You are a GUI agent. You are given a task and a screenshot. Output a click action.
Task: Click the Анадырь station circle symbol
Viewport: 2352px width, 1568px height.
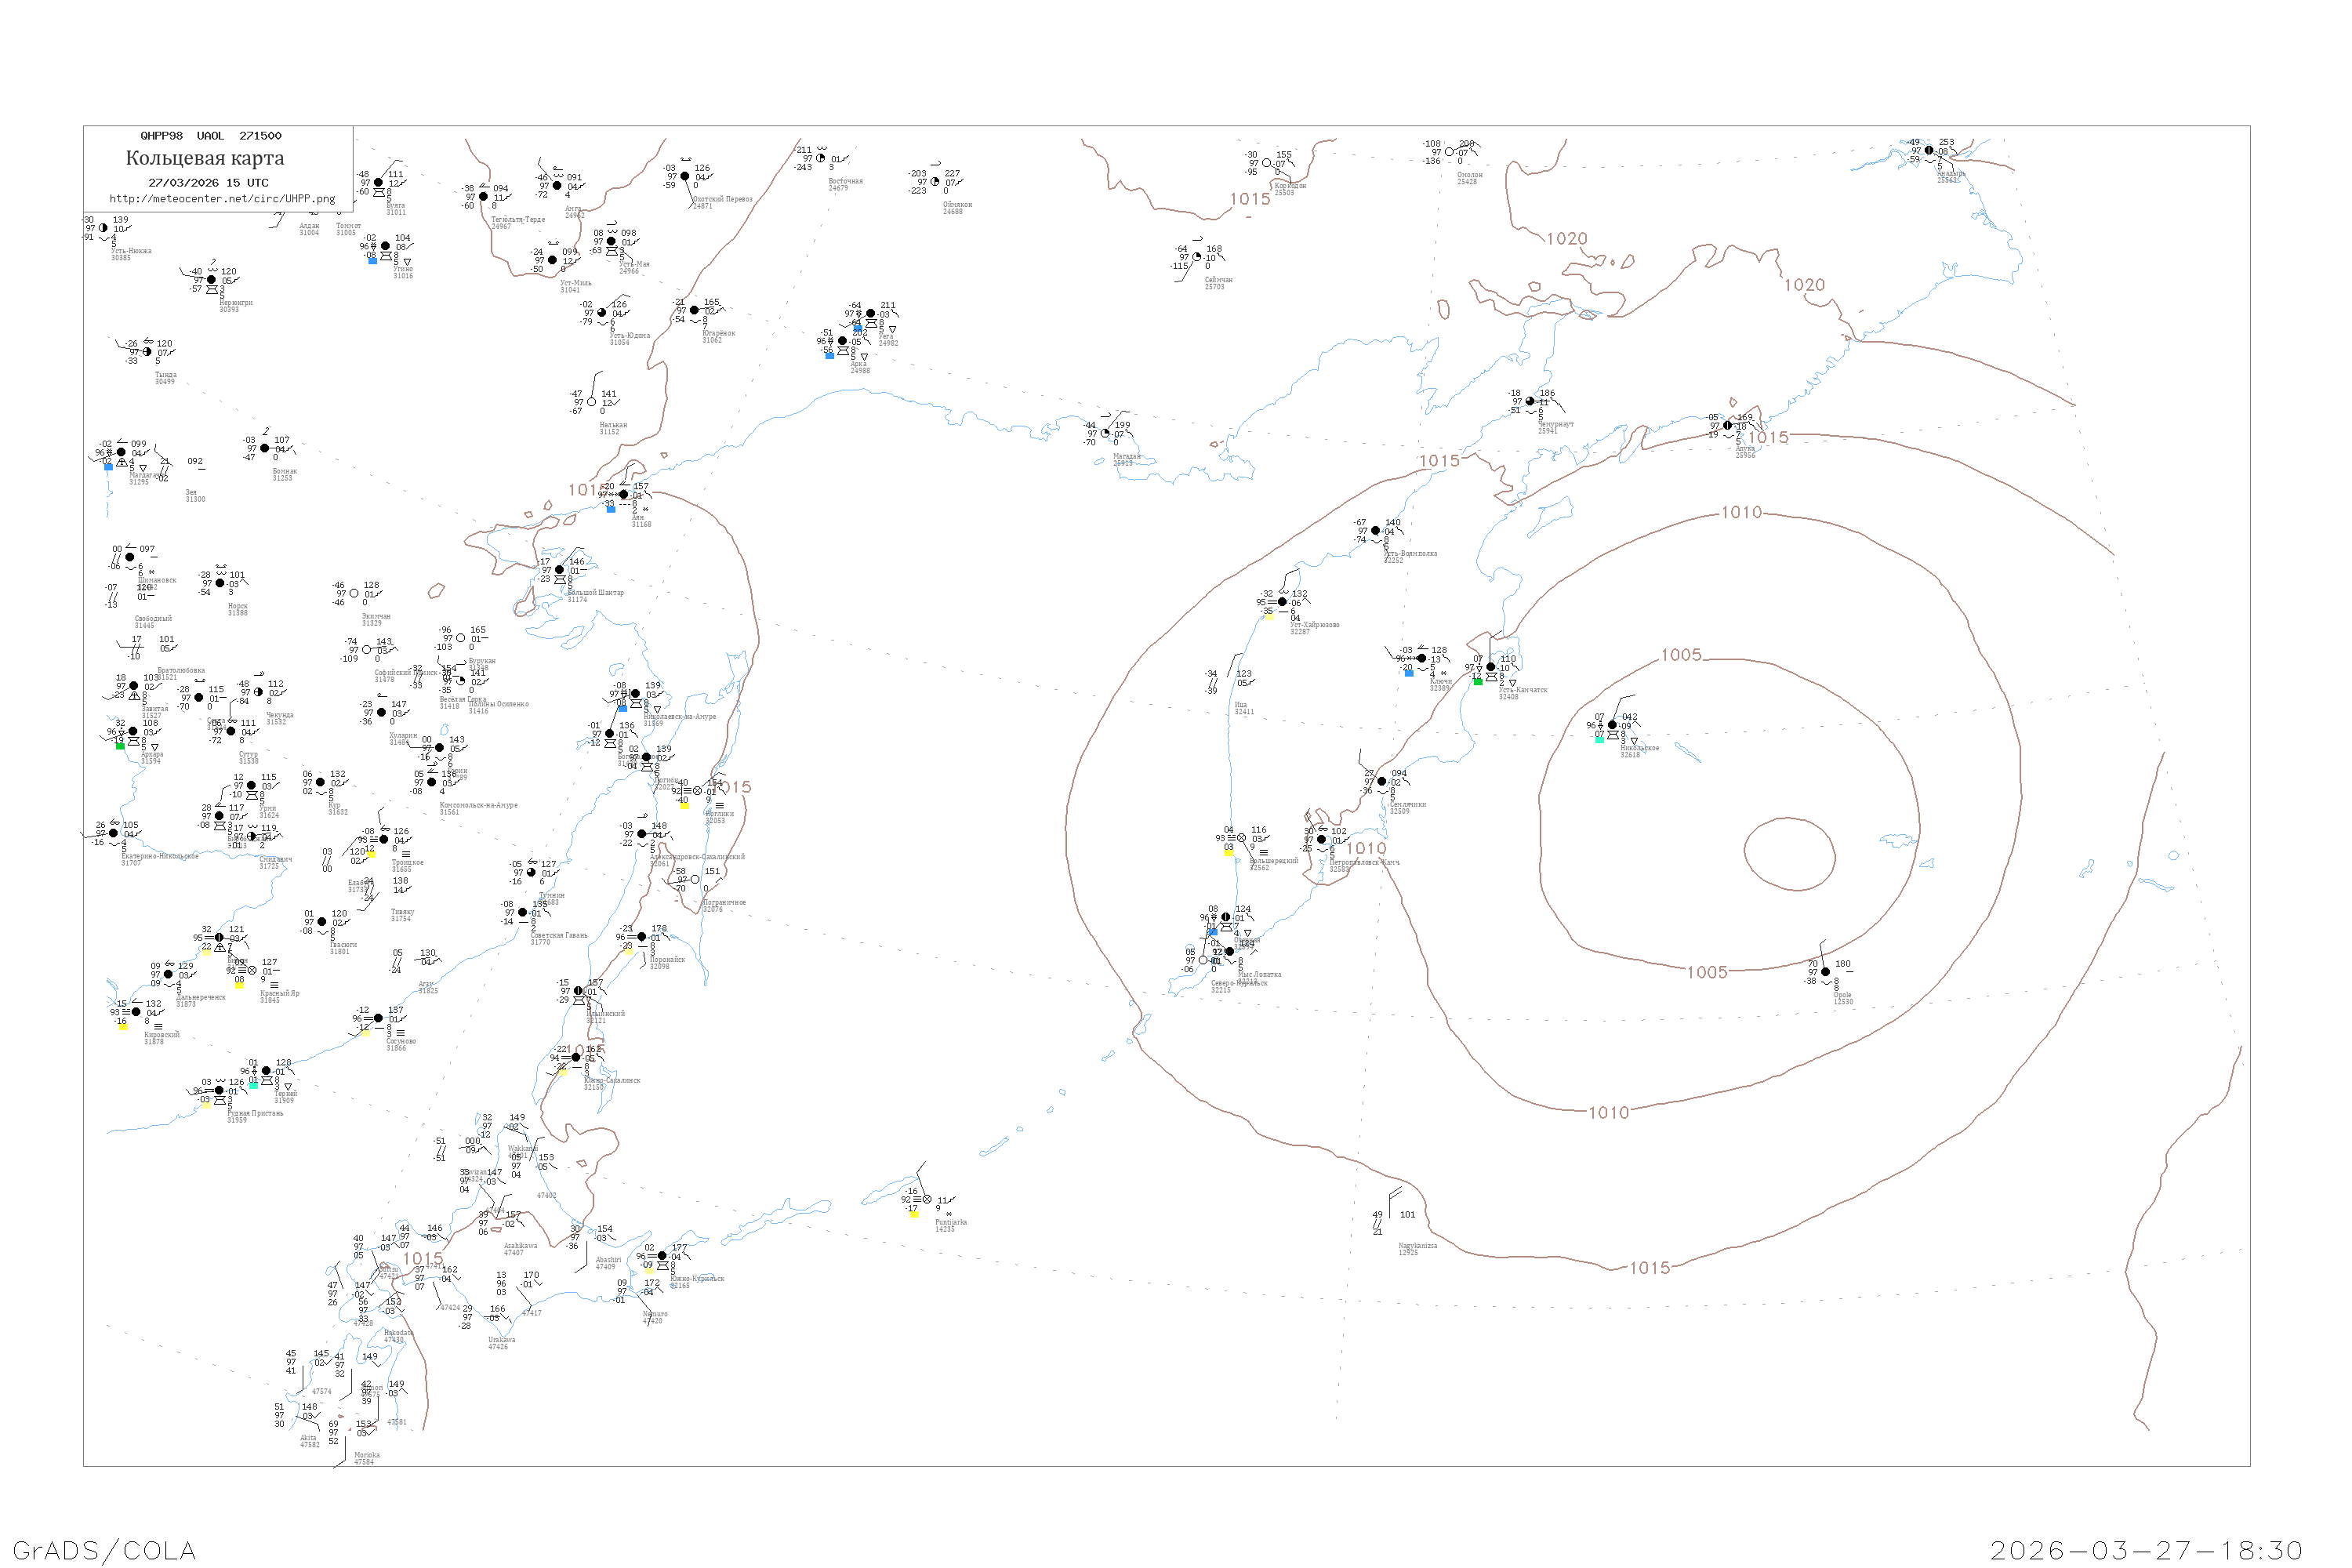(1929, 151)
